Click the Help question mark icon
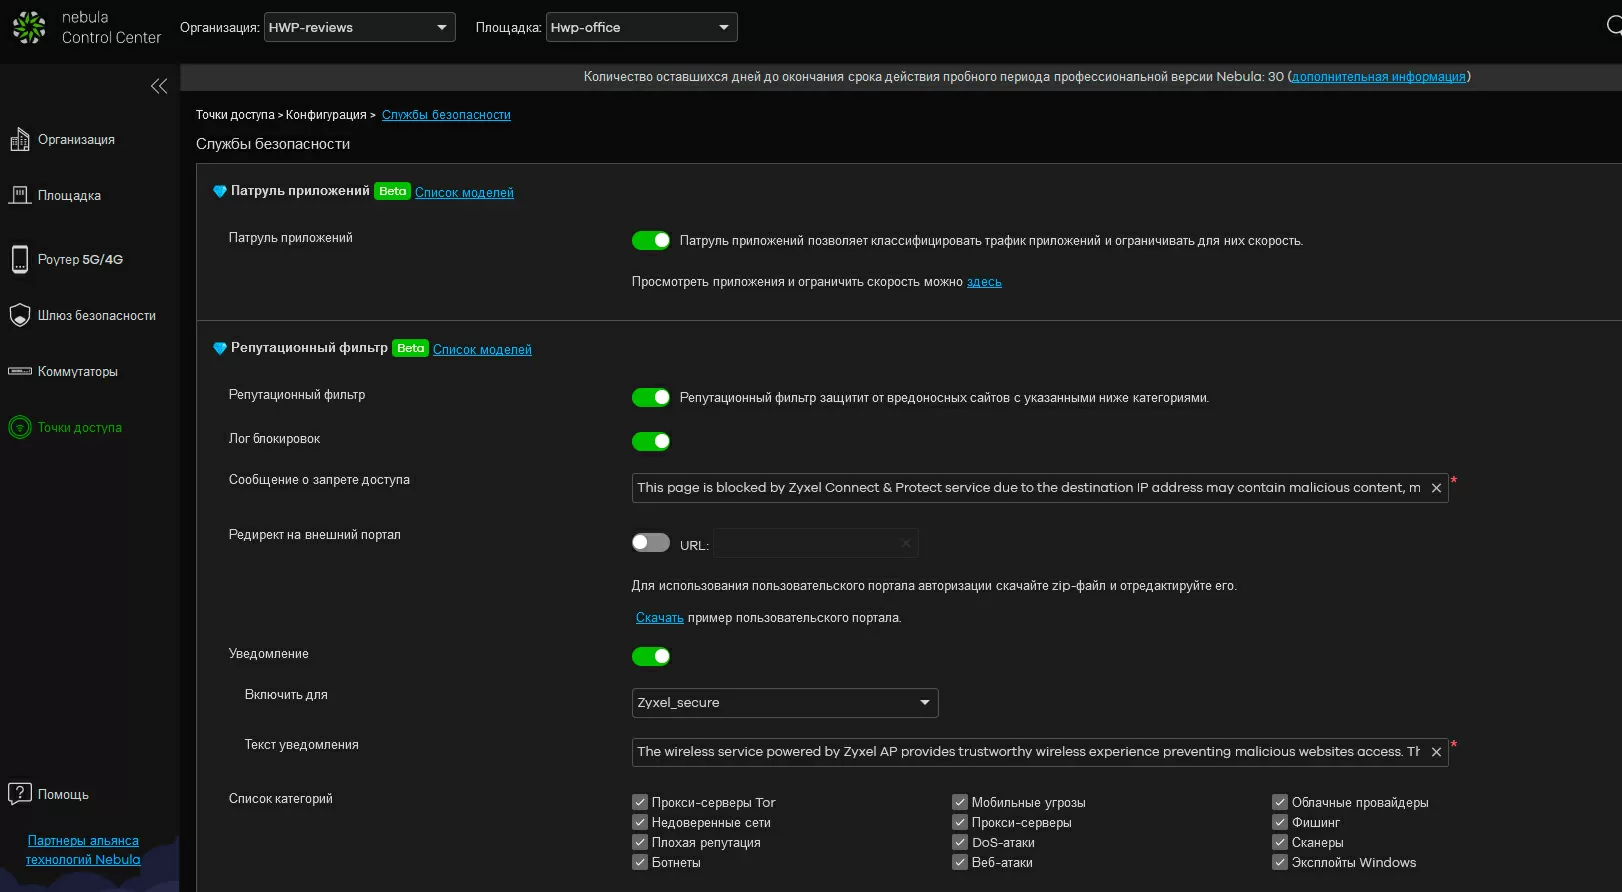This screenshot has width=1622, height=892. pyautogui.click(x=20, y=794)
